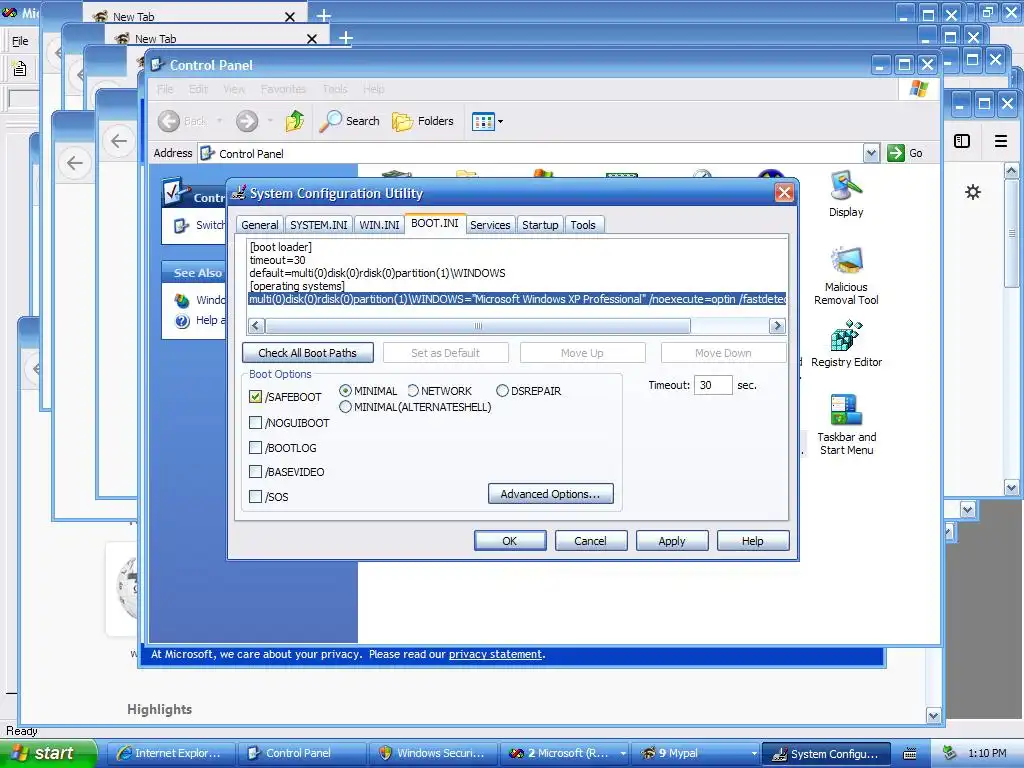Click the Views icon in Control Panel toolbar
This screenshot has height=768, width=1024.
[x=483, y=121]
